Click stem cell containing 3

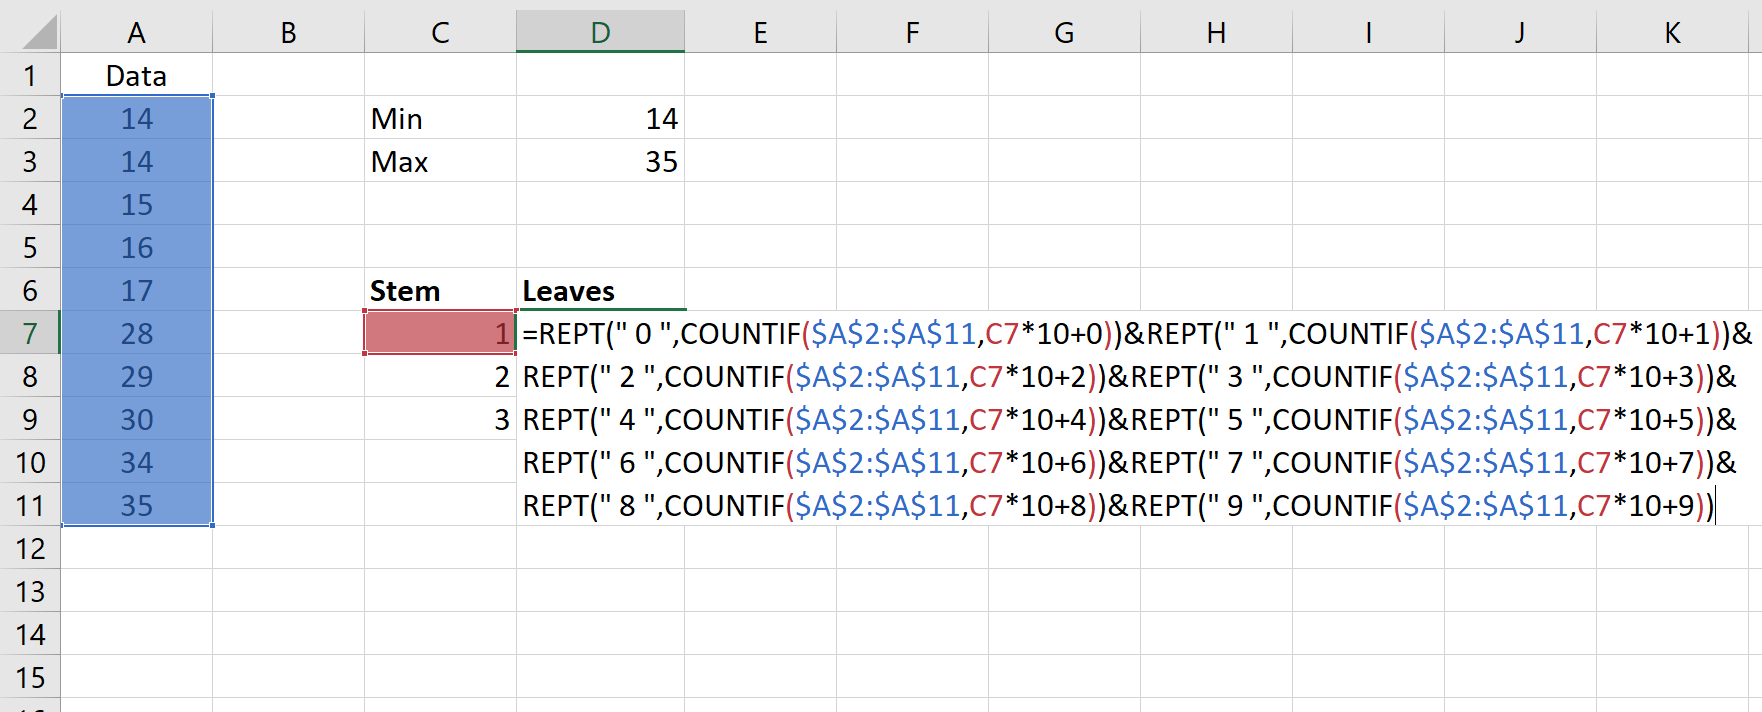pos(441,419)
